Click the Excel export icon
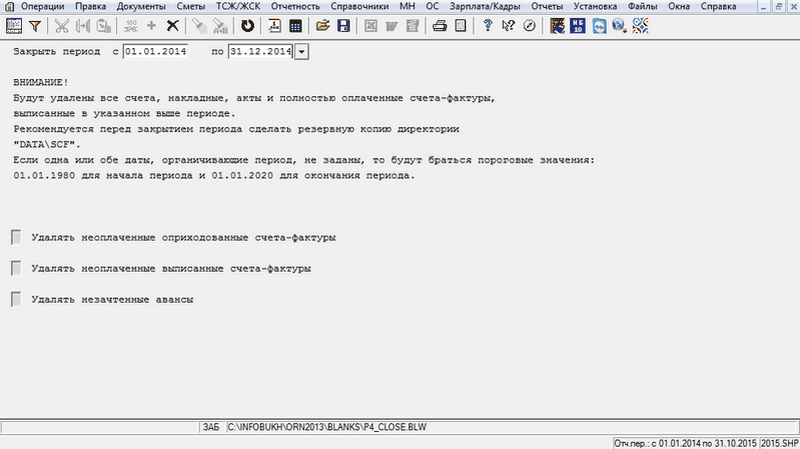The image size is (800, 449). coord(371,26)
